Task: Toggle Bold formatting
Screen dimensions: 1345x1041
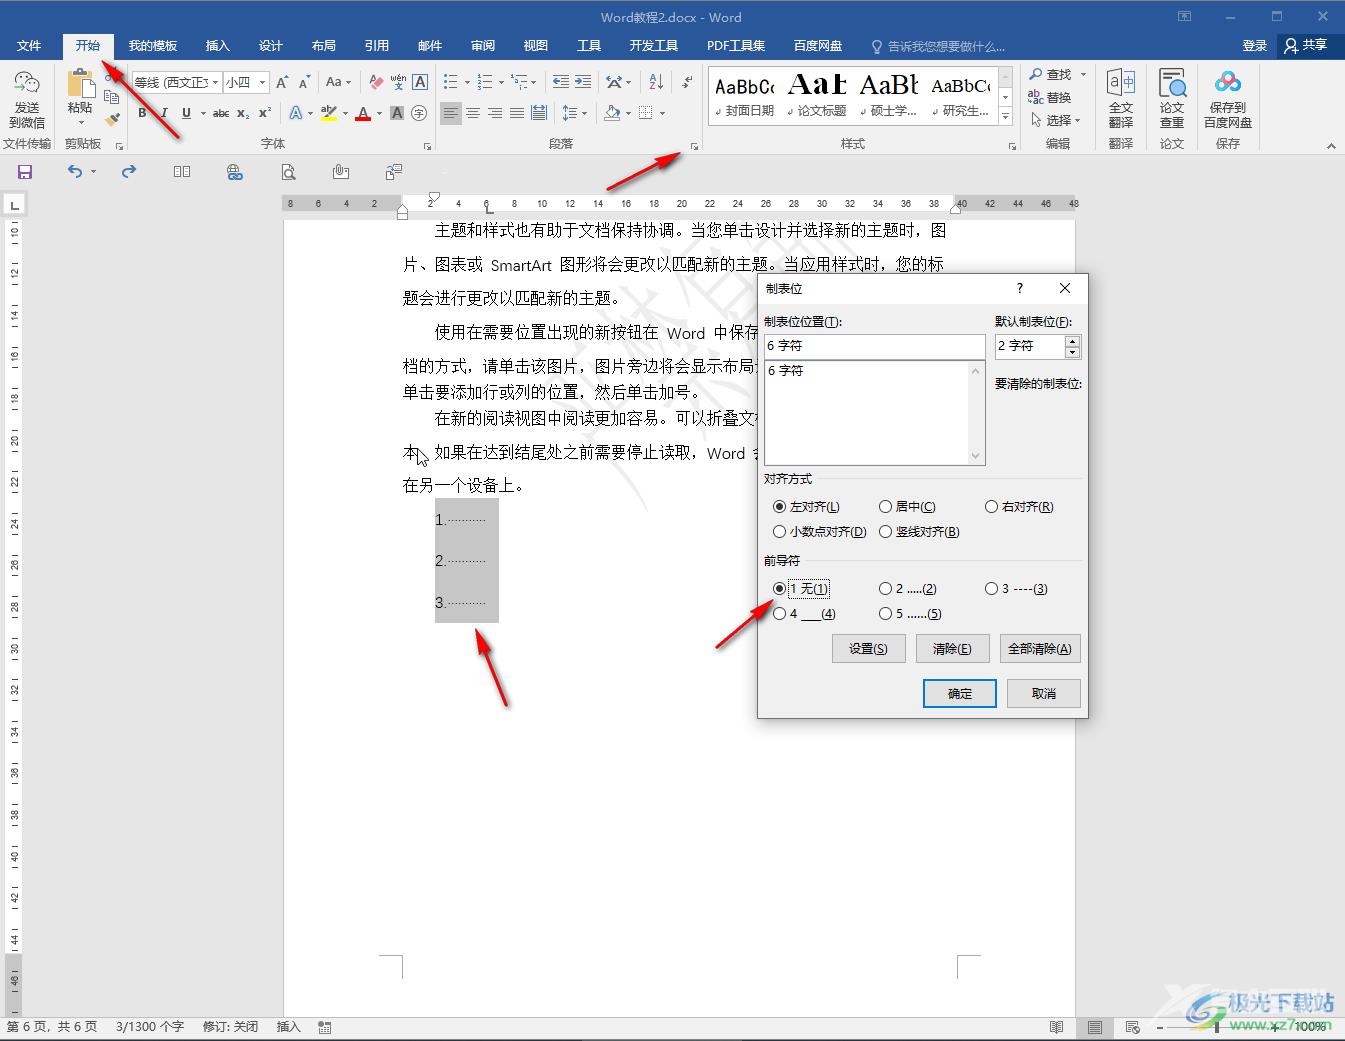Action: [142, 113]
